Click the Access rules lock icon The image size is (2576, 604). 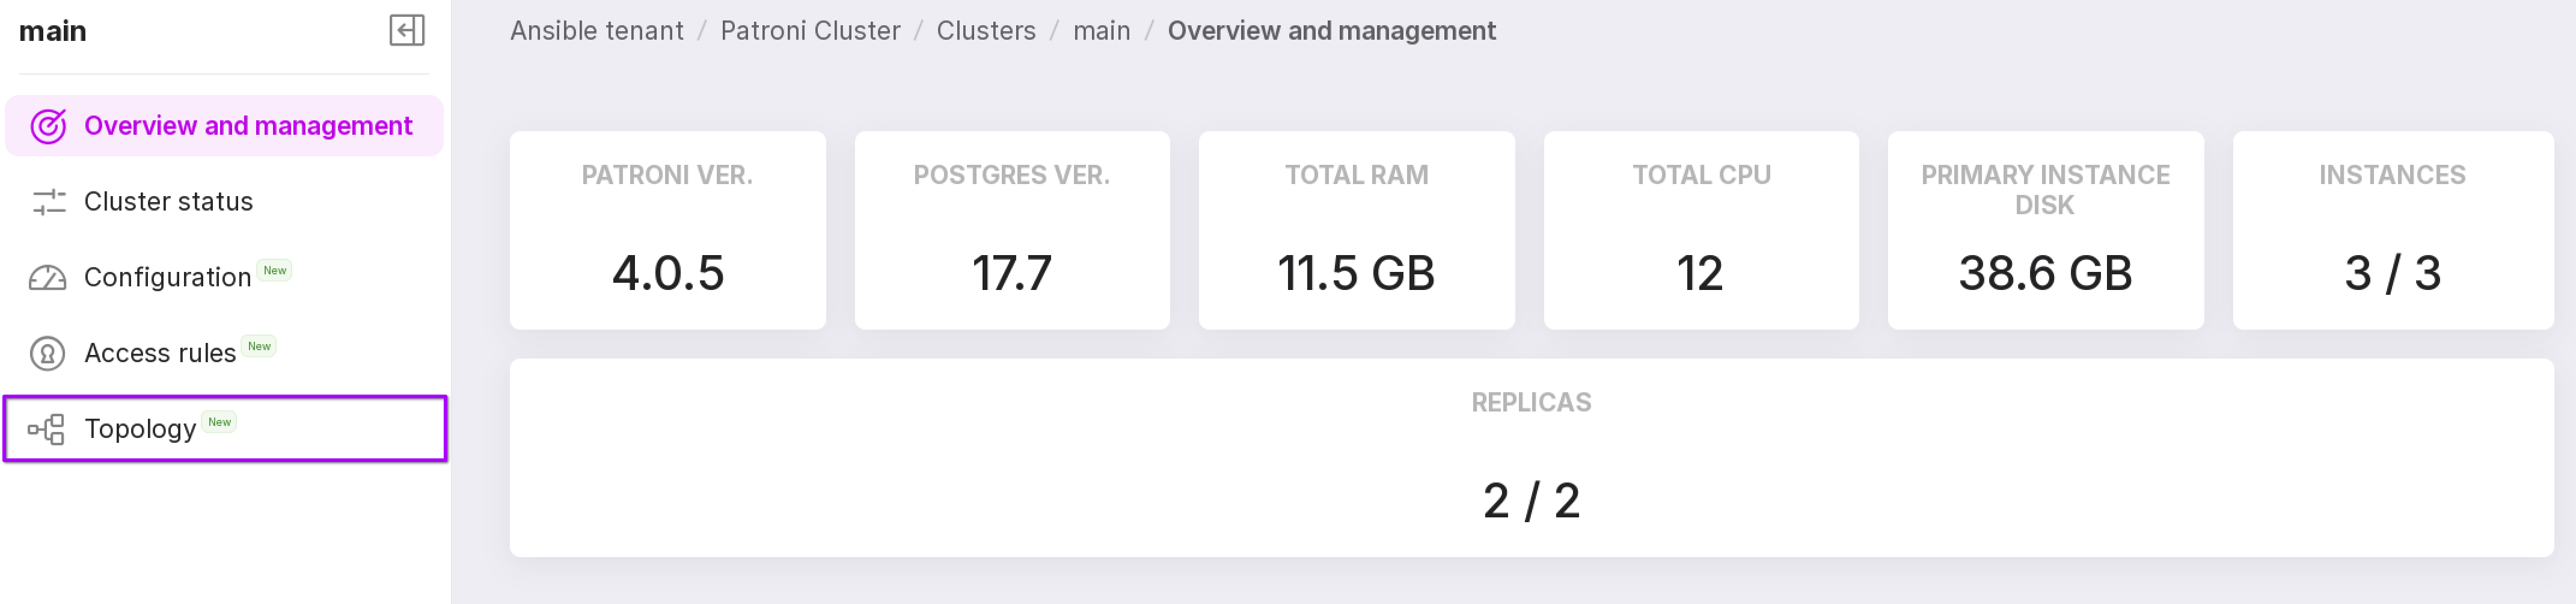48,353
